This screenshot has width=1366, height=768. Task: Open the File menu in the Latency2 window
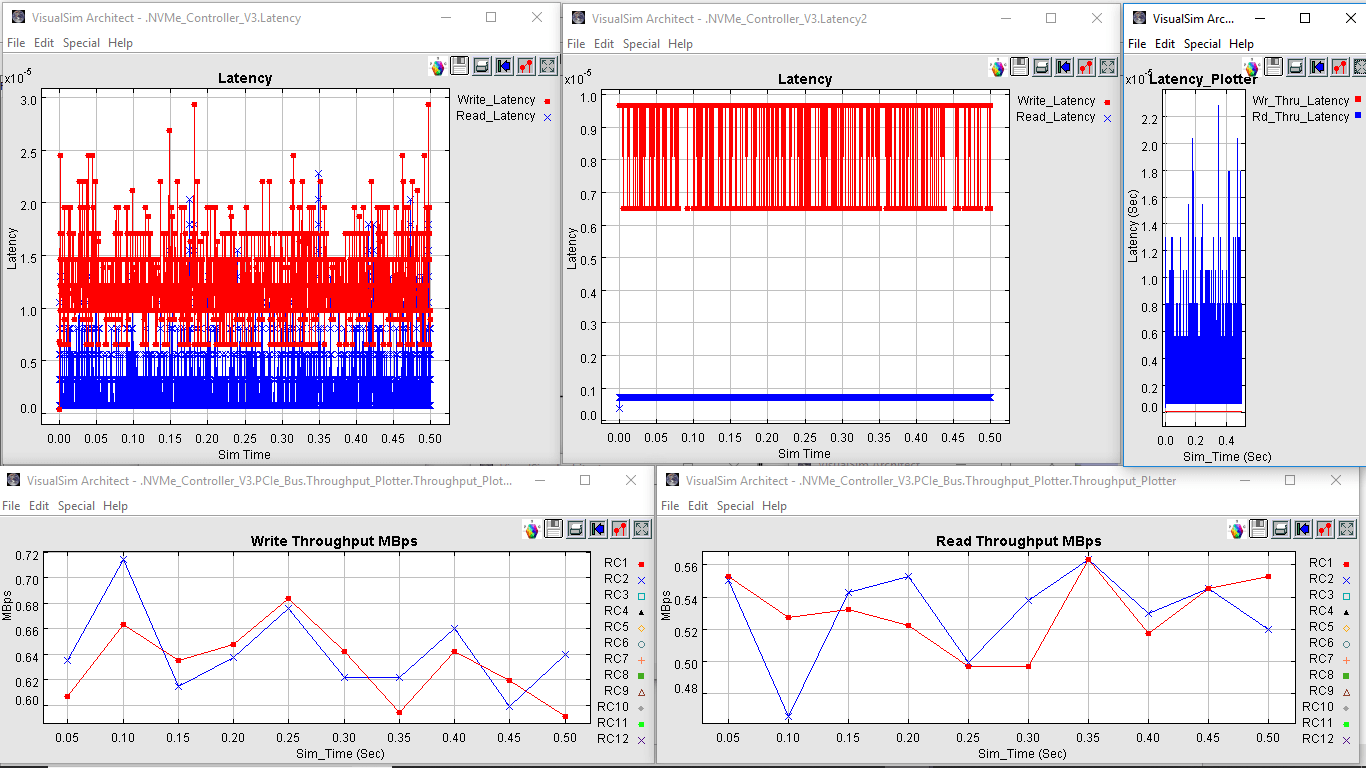(576, 44)
